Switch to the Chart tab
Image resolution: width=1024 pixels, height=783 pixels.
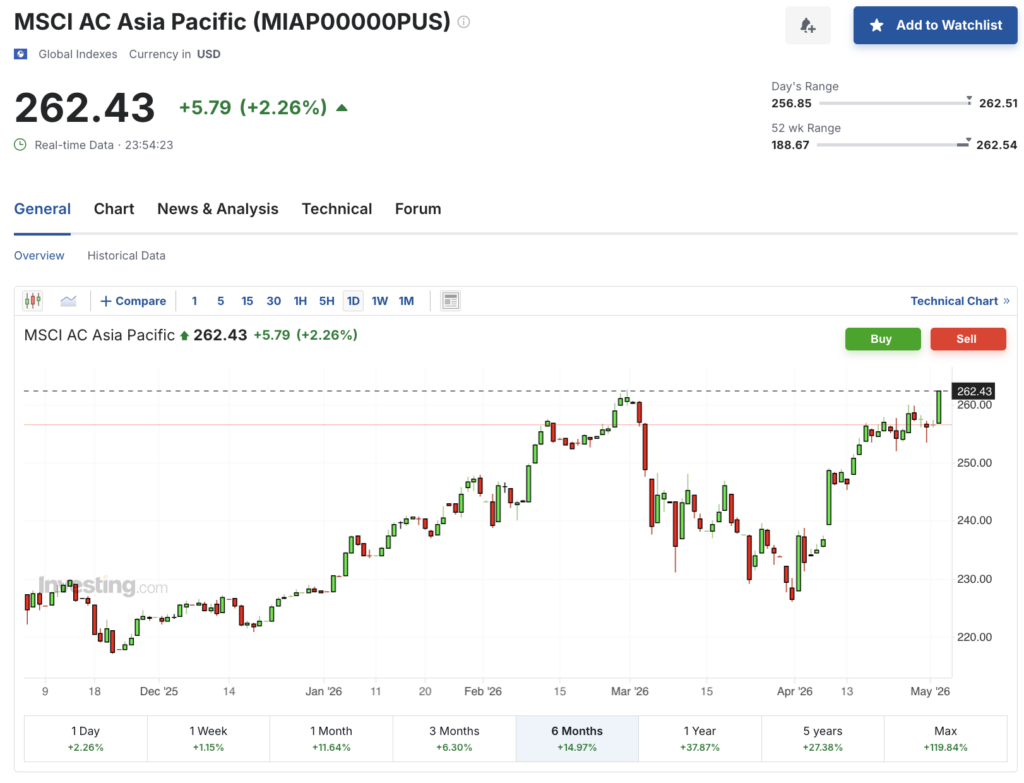(x=114, y=209)
